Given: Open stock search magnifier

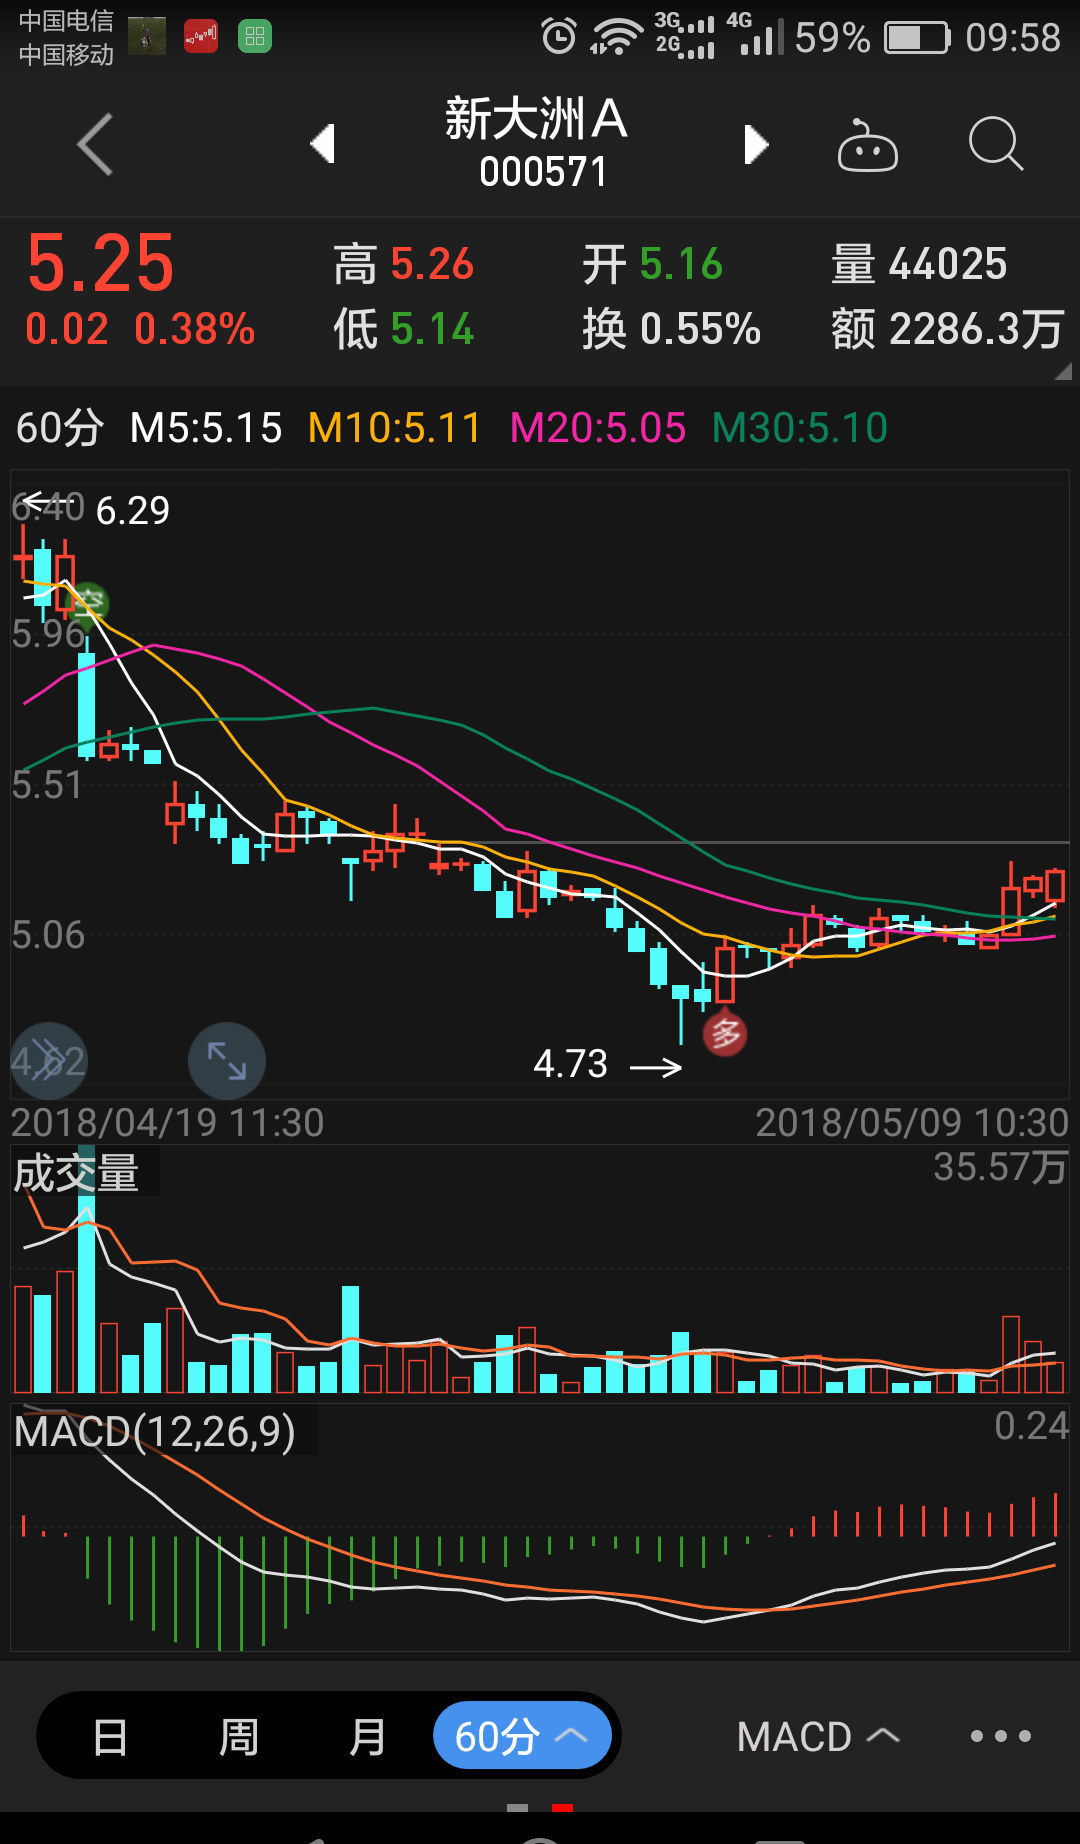Looking at the screenshot, I should click(x=996, y=144).
